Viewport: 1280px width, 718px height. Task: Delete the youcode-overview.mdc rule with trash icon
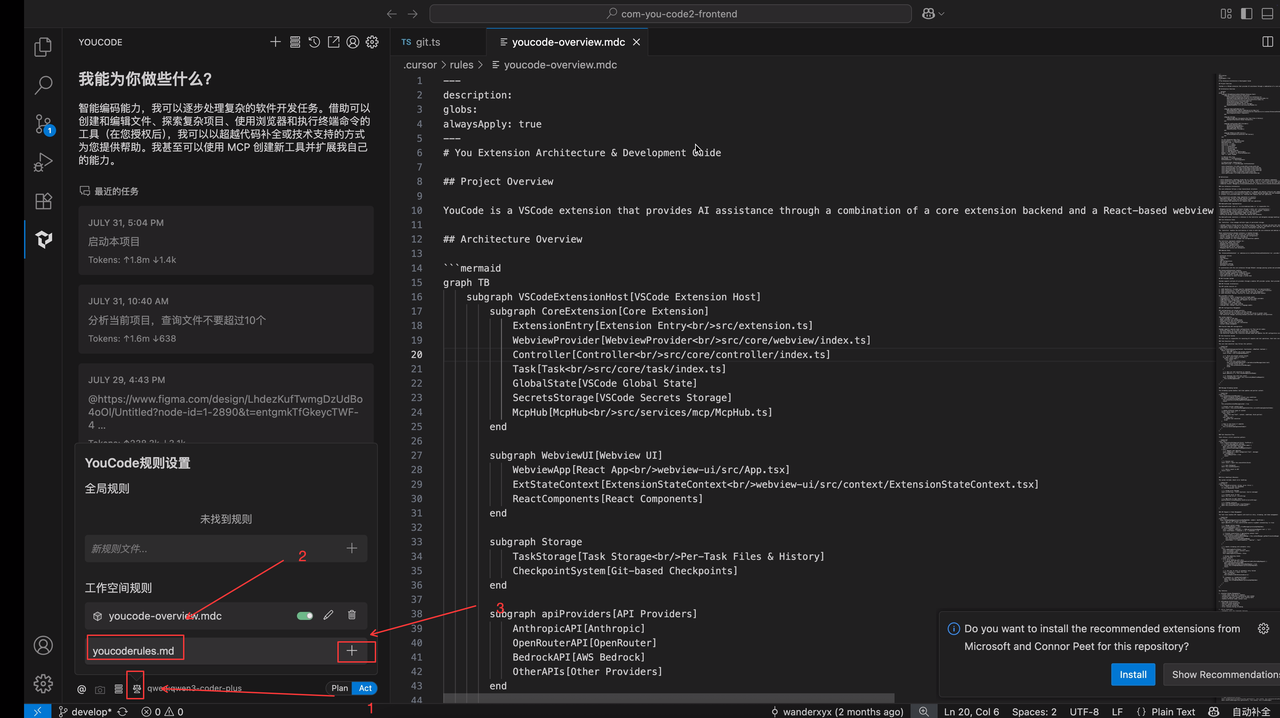coord(351,616)
